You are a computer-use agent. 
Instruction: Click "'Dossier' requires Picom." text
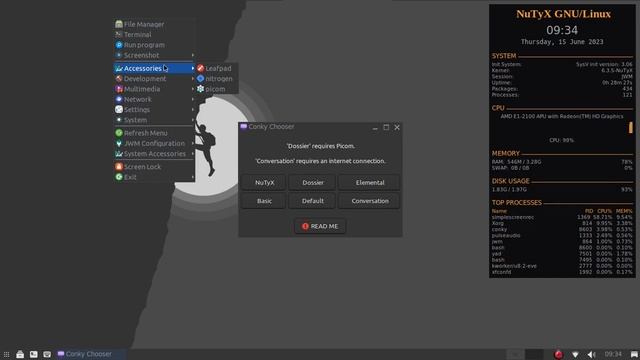tap(320, 146)
